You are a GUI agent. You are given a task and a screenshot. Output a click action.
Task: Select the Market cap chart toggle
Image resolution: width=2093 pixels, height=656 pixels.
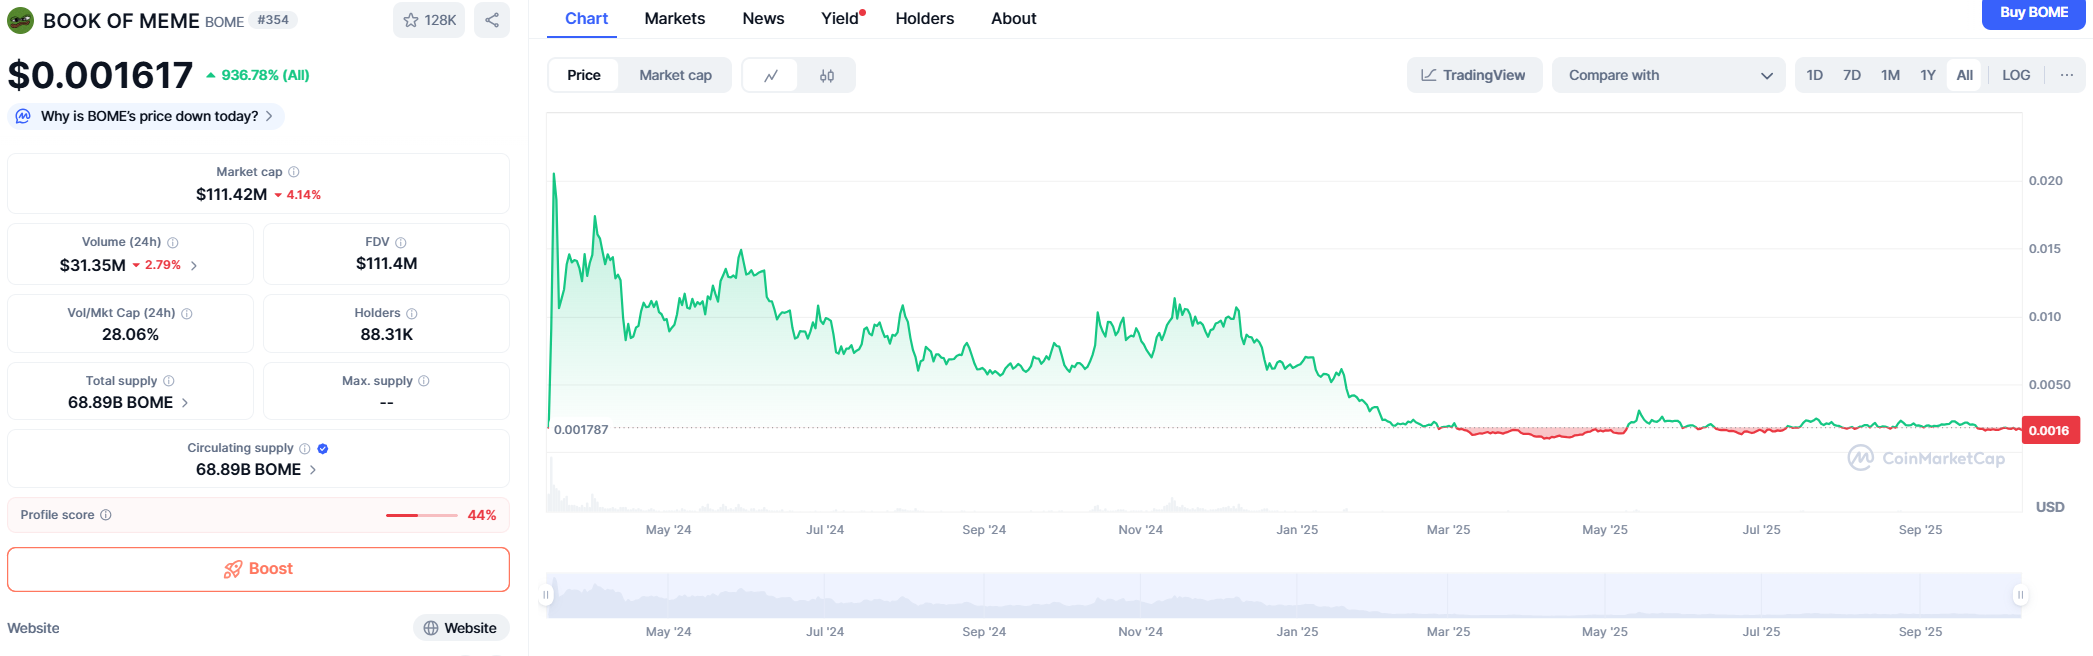675,76
